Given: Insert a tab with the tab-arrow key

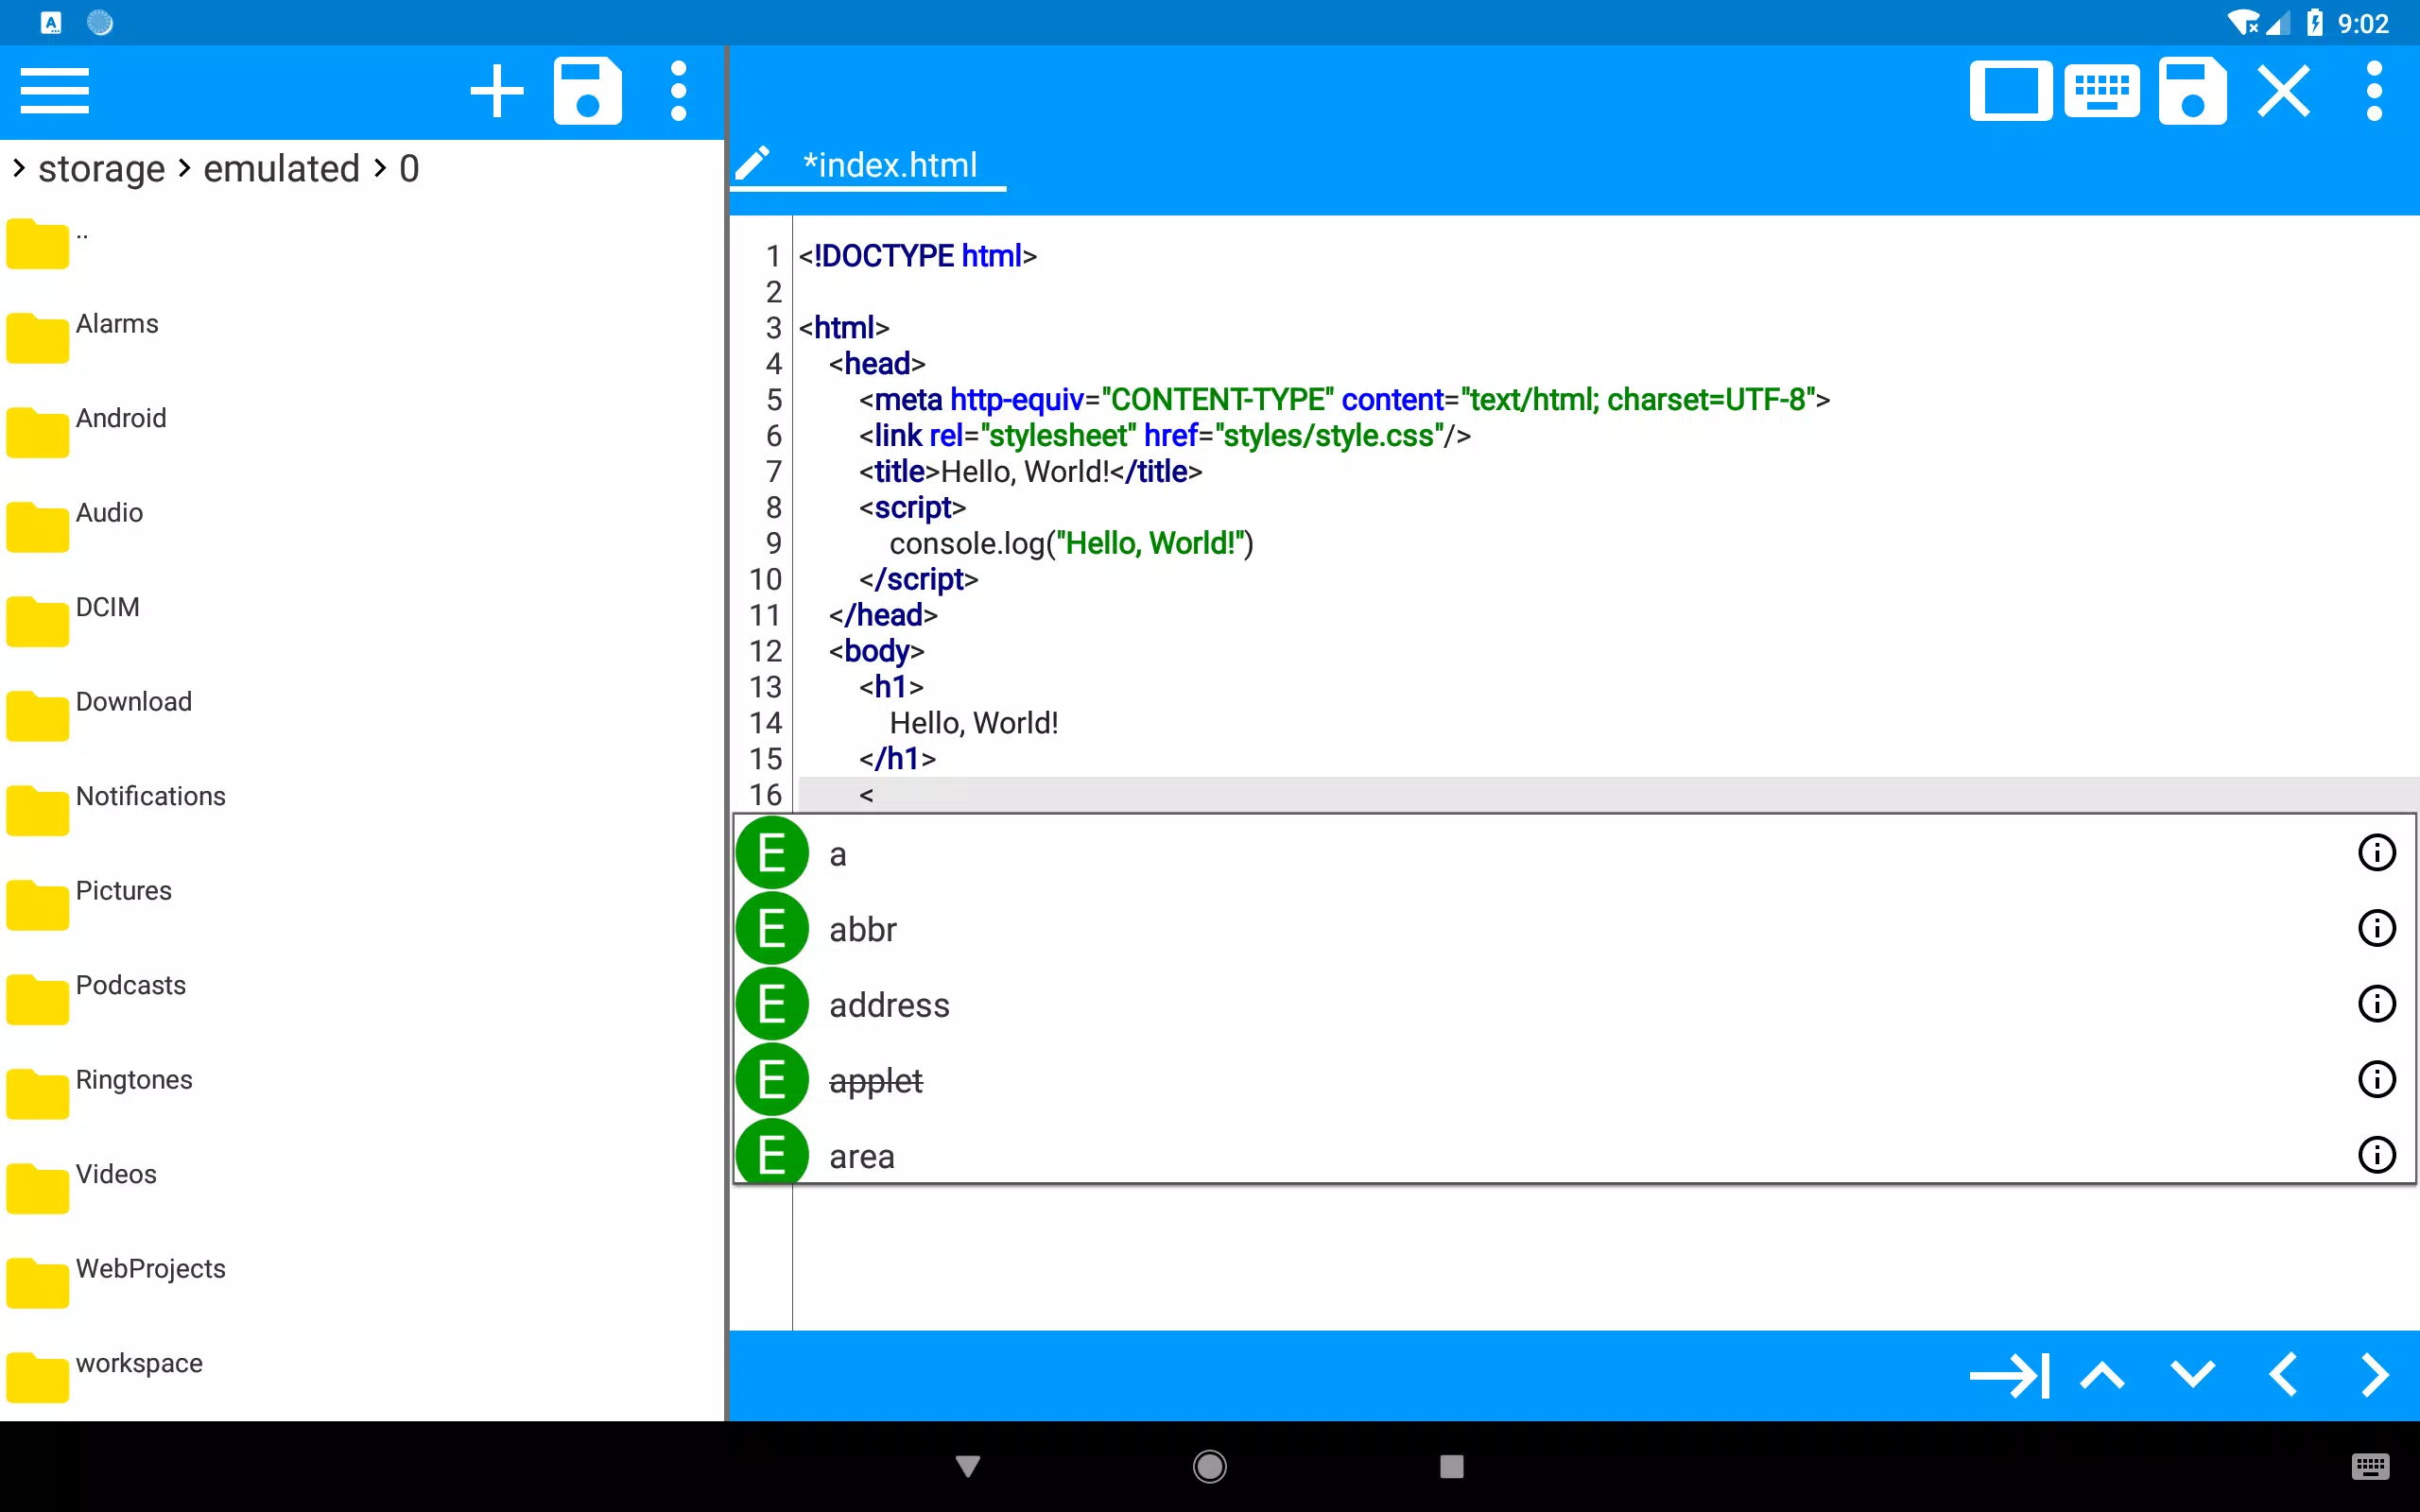Looking at the screenshot, I should [2010, 1376].
